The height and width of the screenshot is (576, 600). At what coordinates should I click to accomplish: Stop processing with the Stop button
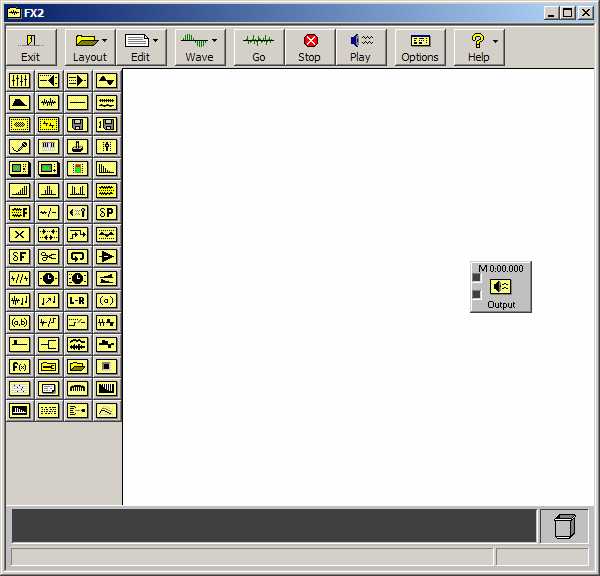(310, 47)
